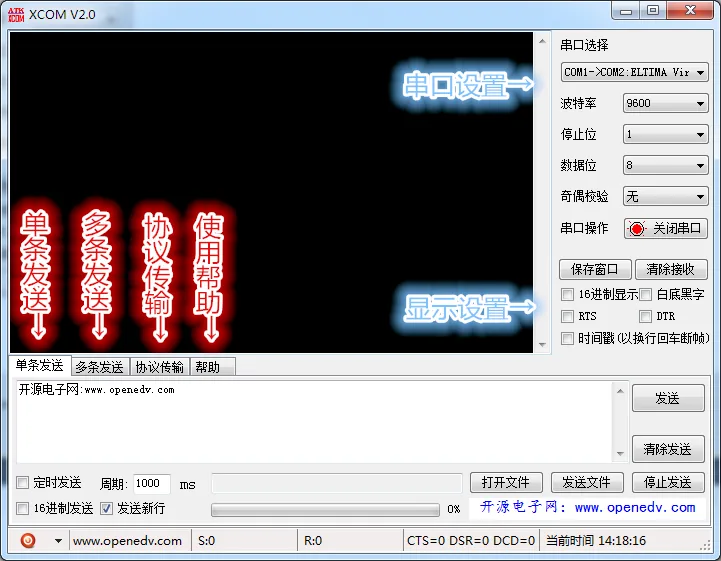721x561 pixels.
Task: Click the 清除接收 button
Action: 671,269
